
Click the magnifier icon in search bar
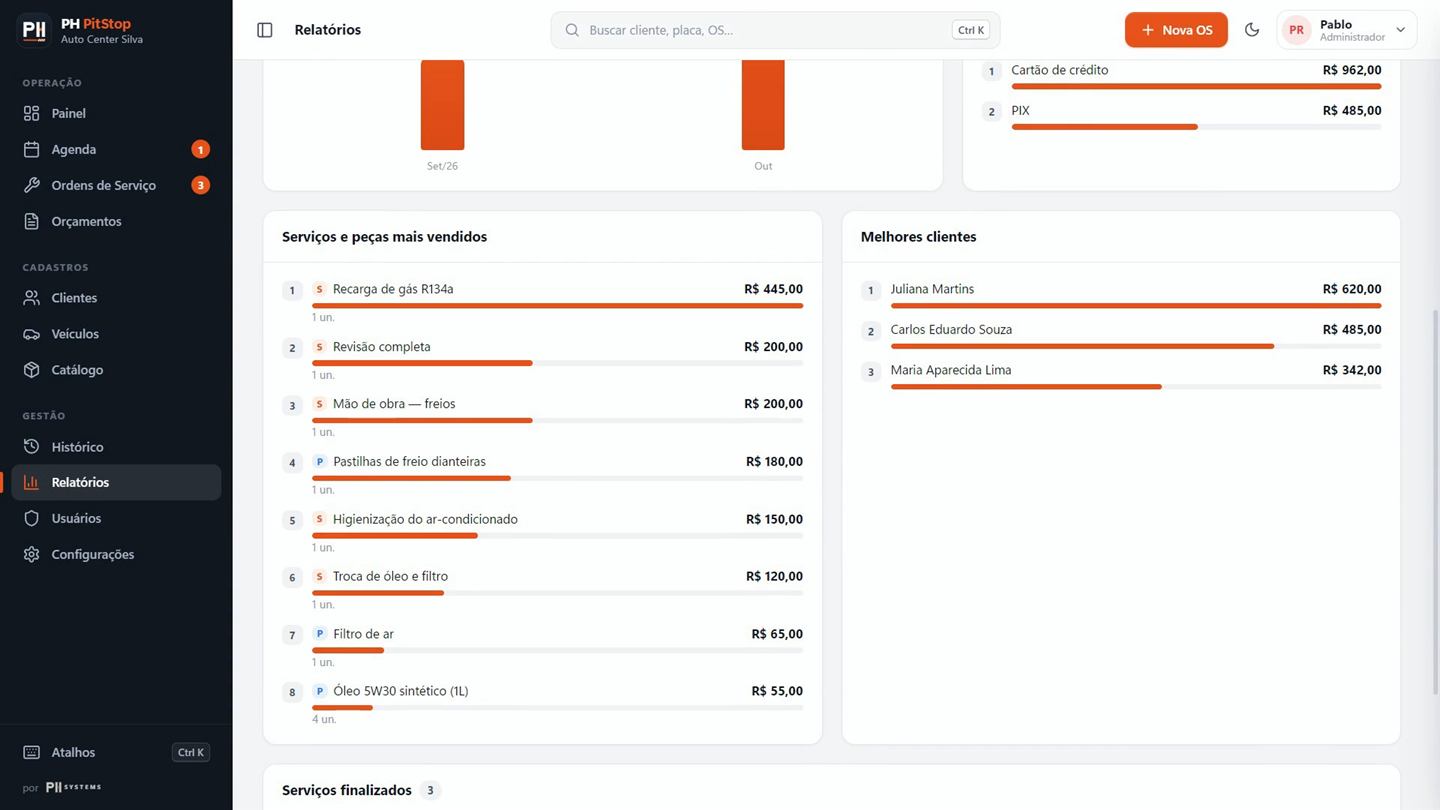[572, 30]
